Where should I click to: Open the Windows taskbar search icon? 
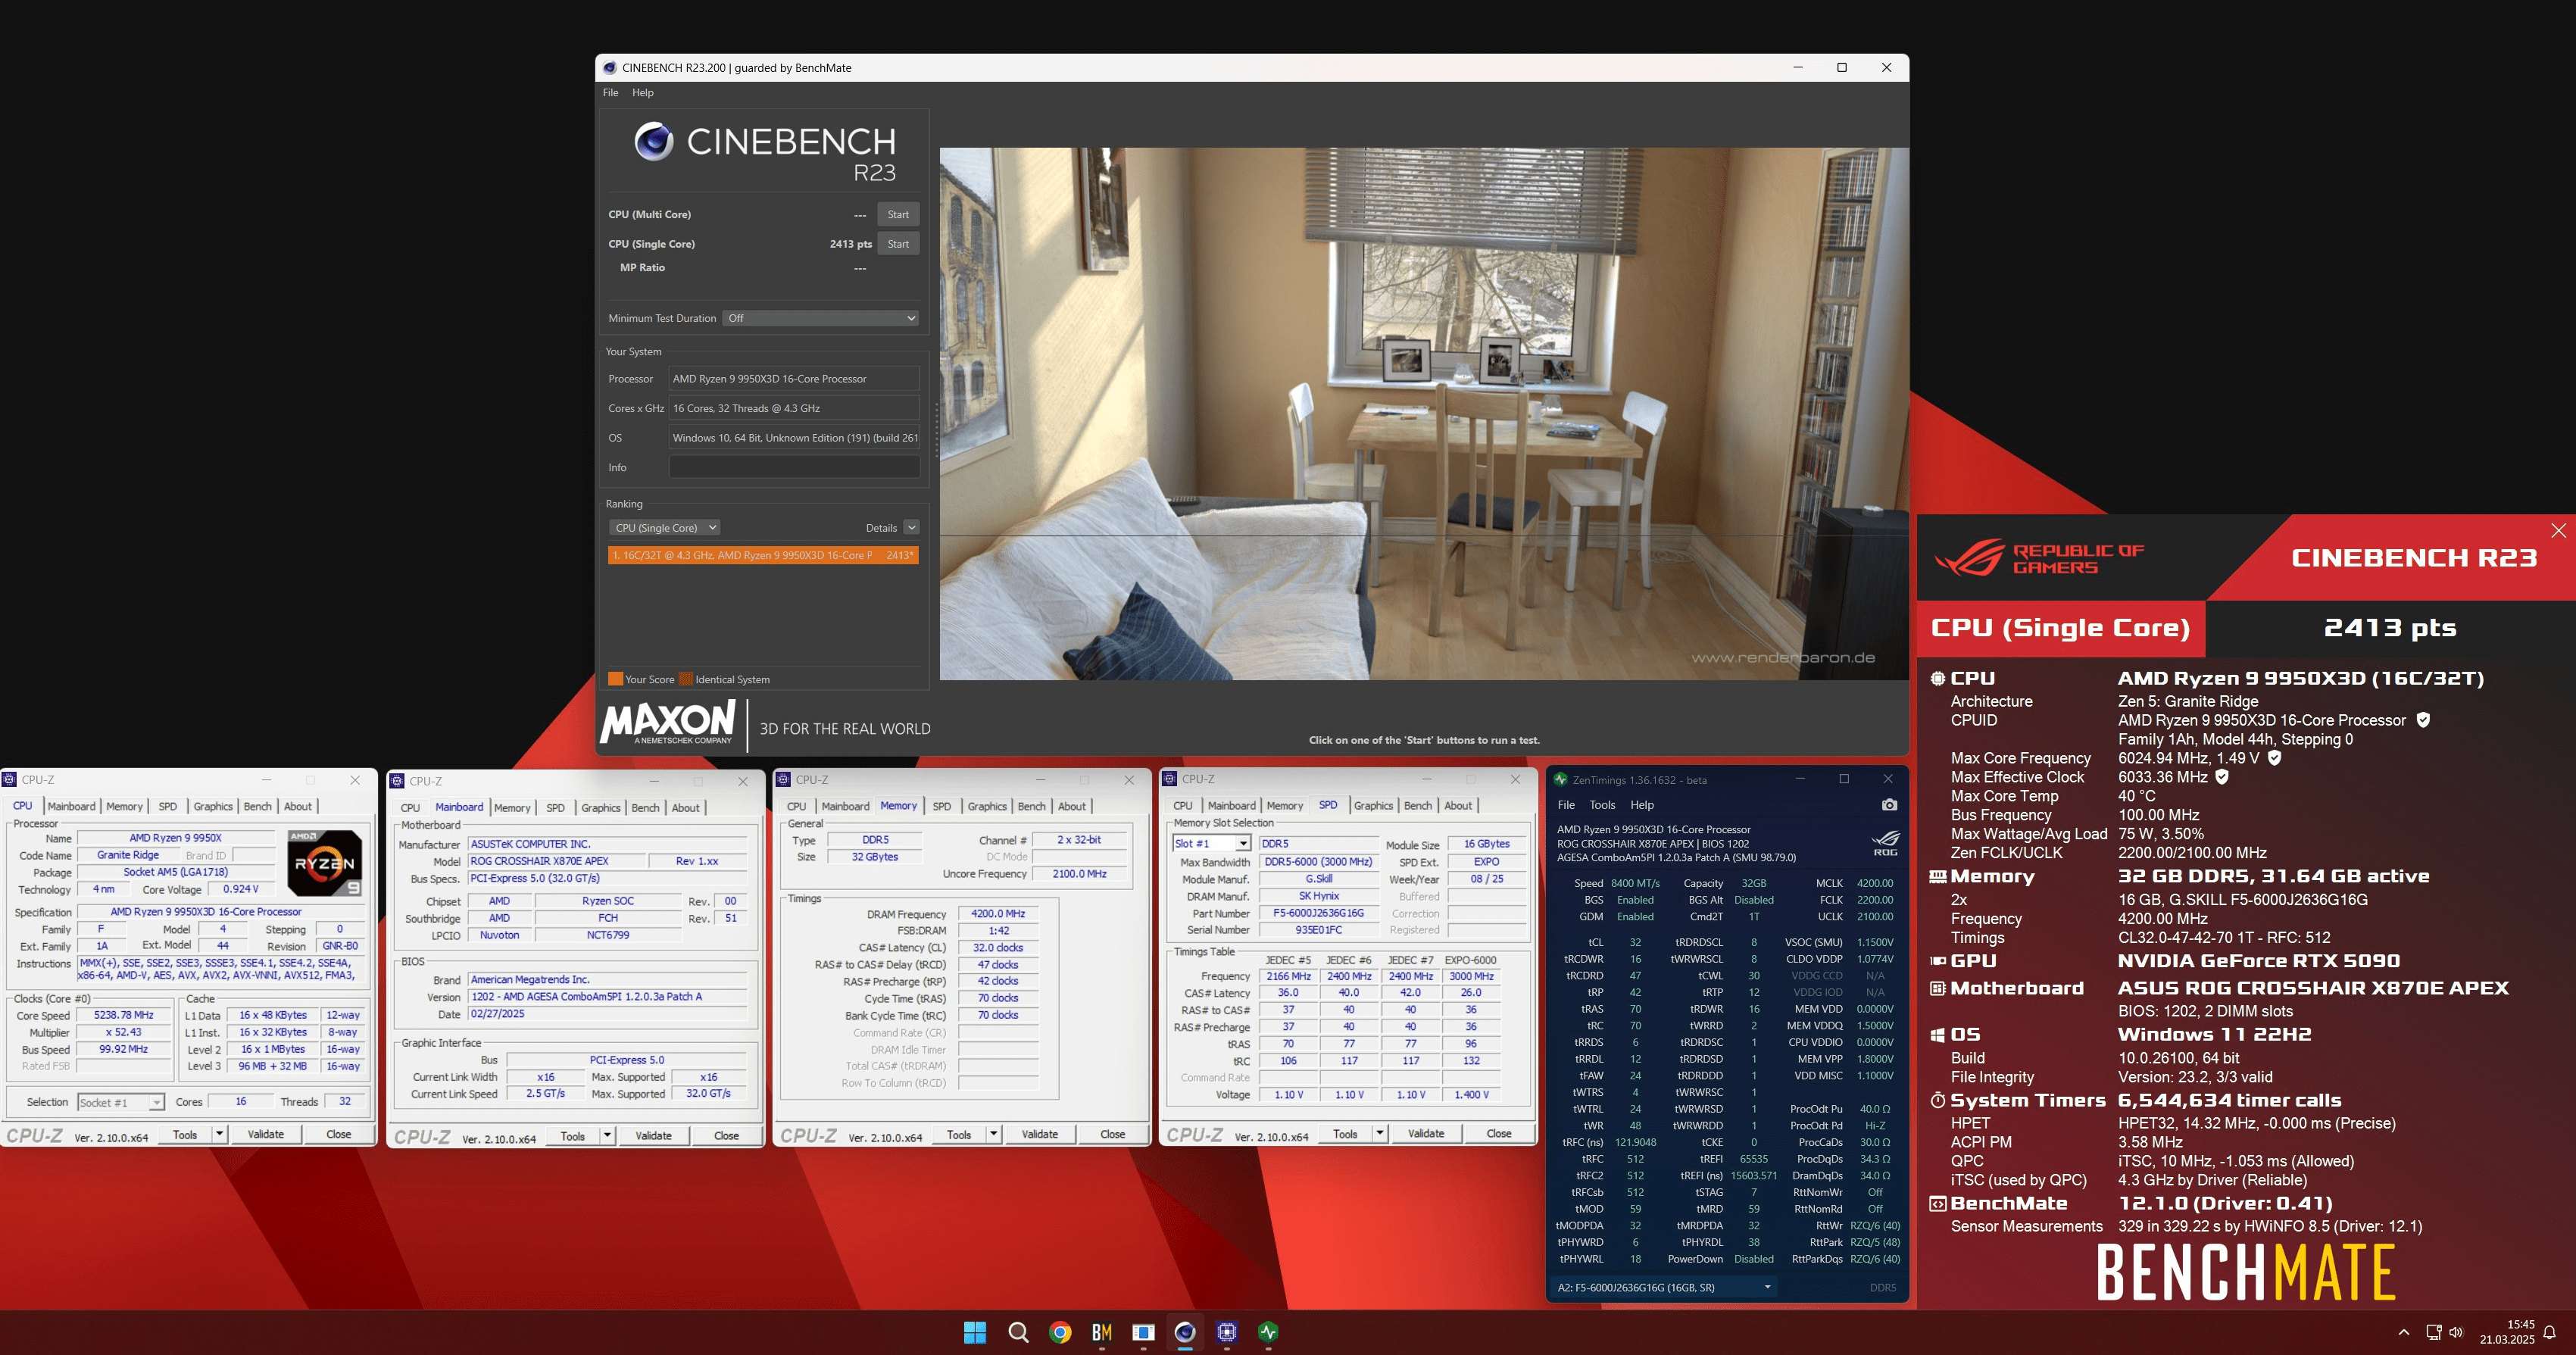(x=1018, y=1332)
